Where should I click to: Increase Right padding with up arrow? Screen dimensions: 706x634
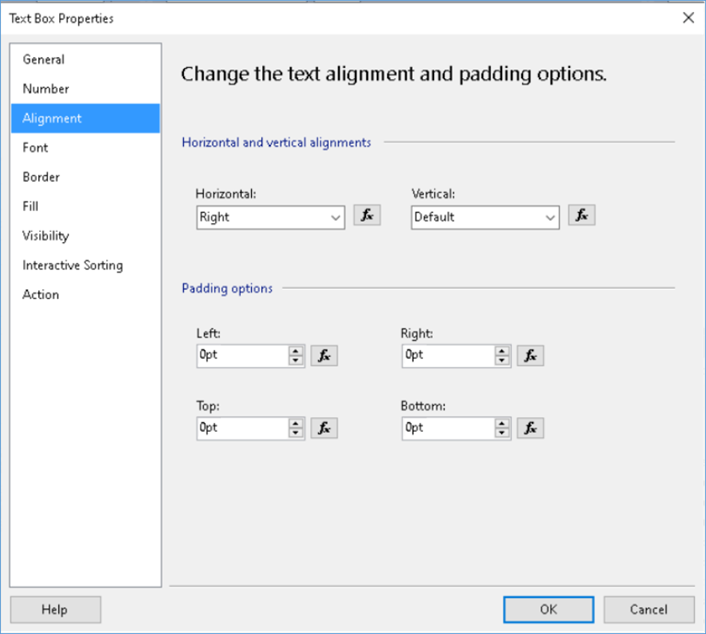click(502, 351)
